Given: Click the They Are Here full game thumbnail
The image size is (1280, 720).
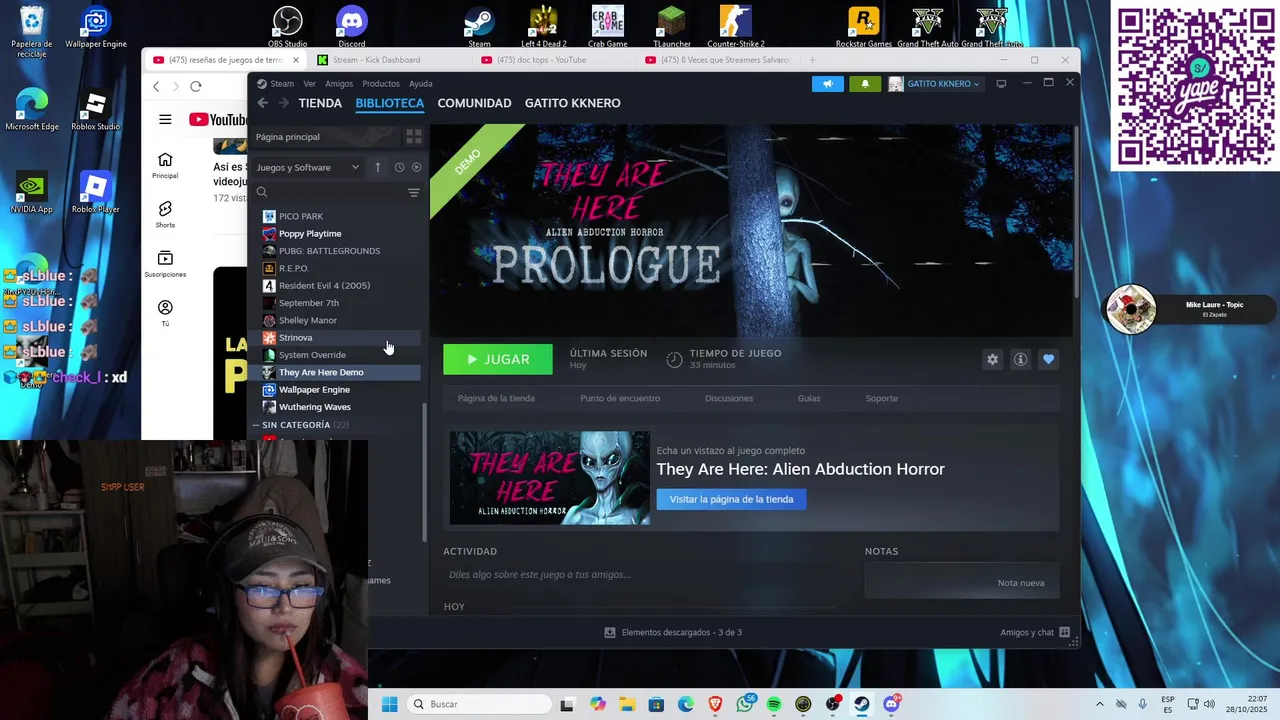Looking at the screenshot, I should [549, 478].
